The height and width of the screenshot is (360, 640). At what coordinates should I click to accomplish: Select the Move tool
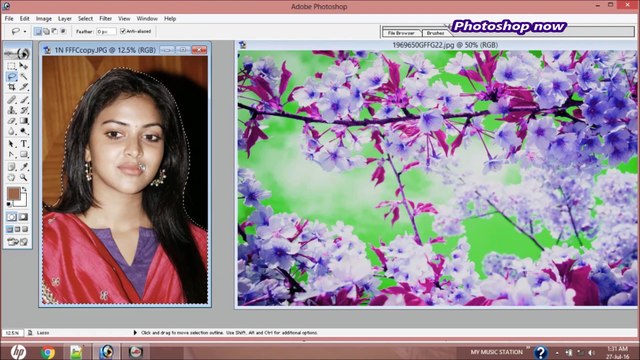24,66
